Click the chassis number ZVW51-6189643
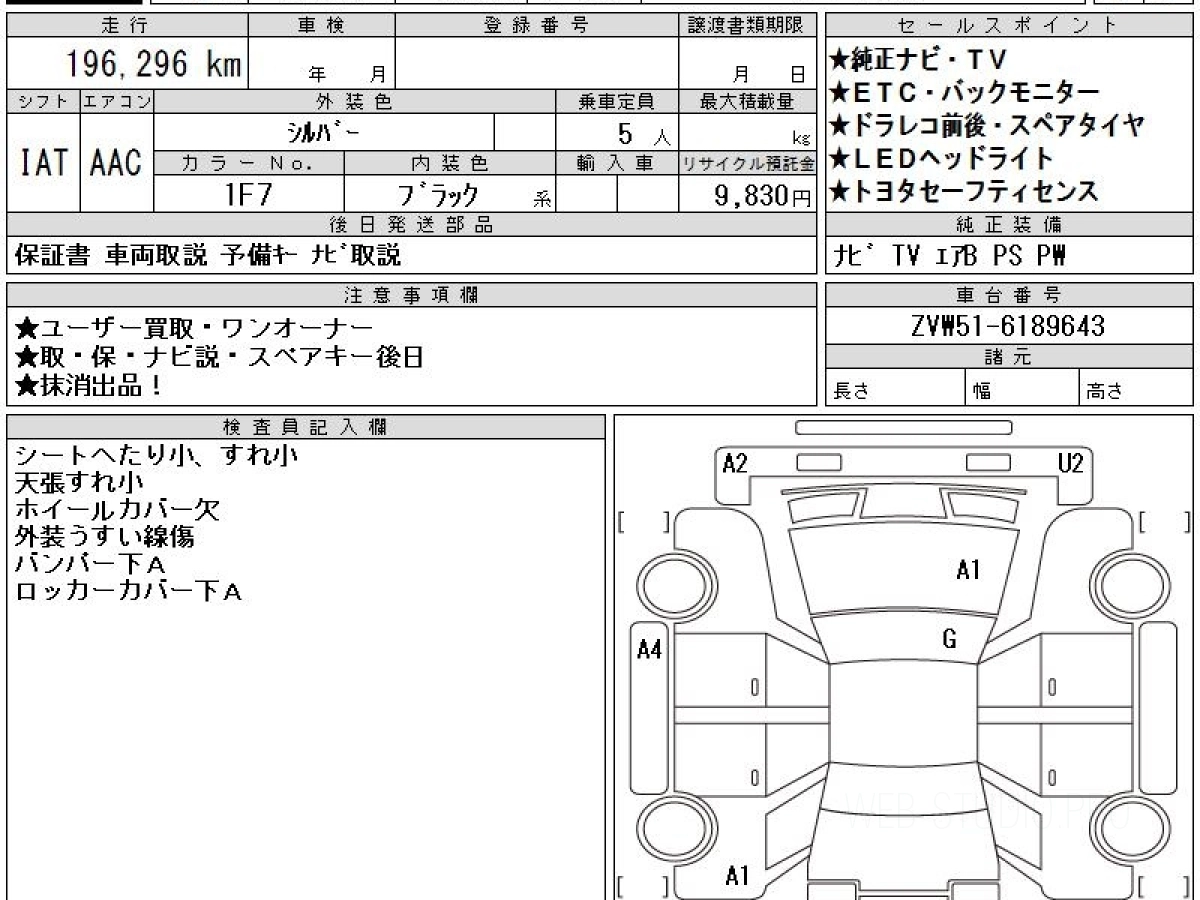Image resolution: width=1200 pixels, height=900 pixels. pyautogui.click(x=1008, y=325)
